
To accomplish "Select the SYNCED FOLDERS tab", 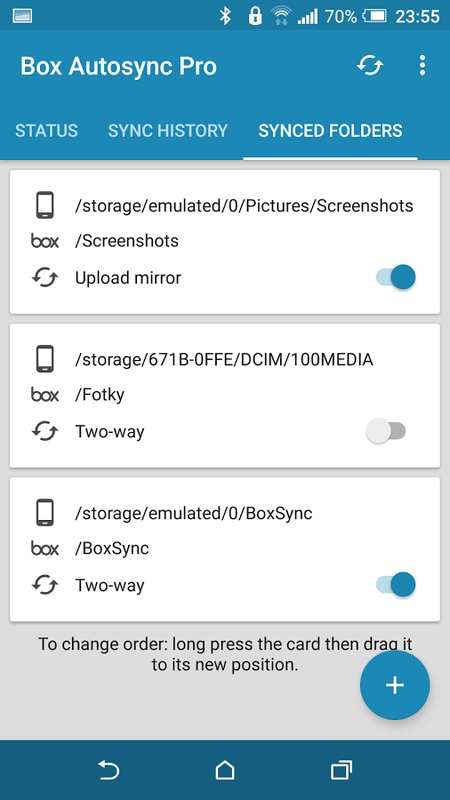I will (x=331, y=131).
